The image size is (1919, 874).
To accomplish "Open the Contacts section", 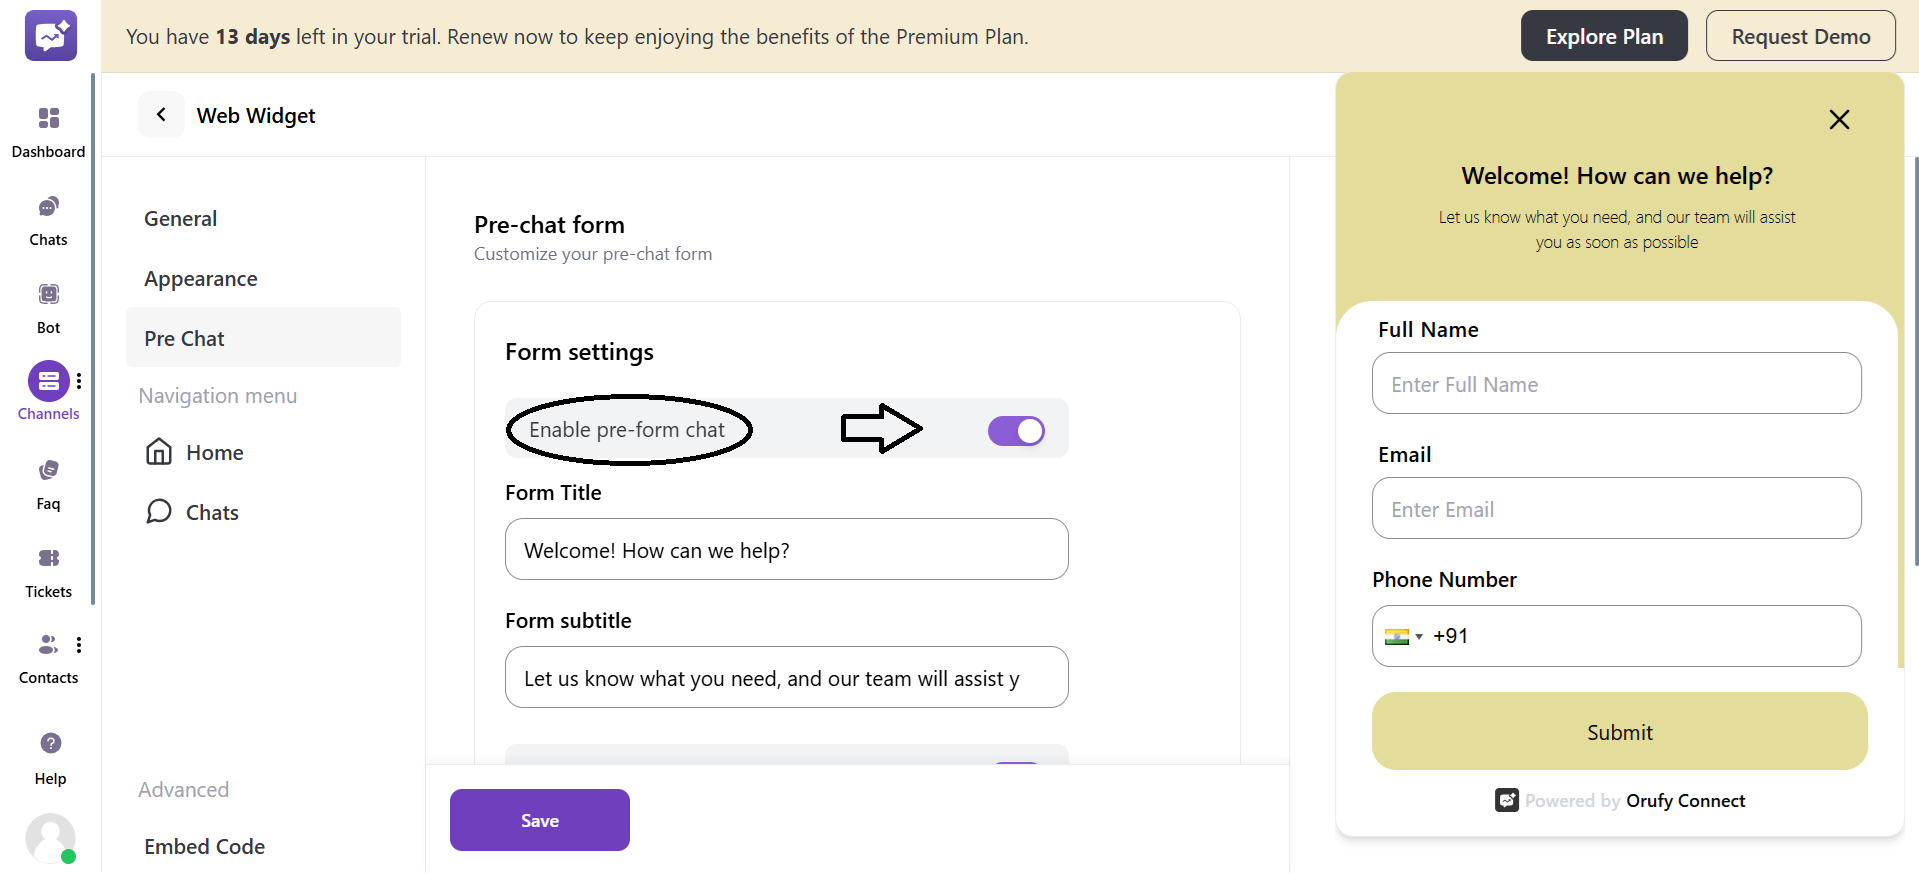I will [x=48, y=655].
